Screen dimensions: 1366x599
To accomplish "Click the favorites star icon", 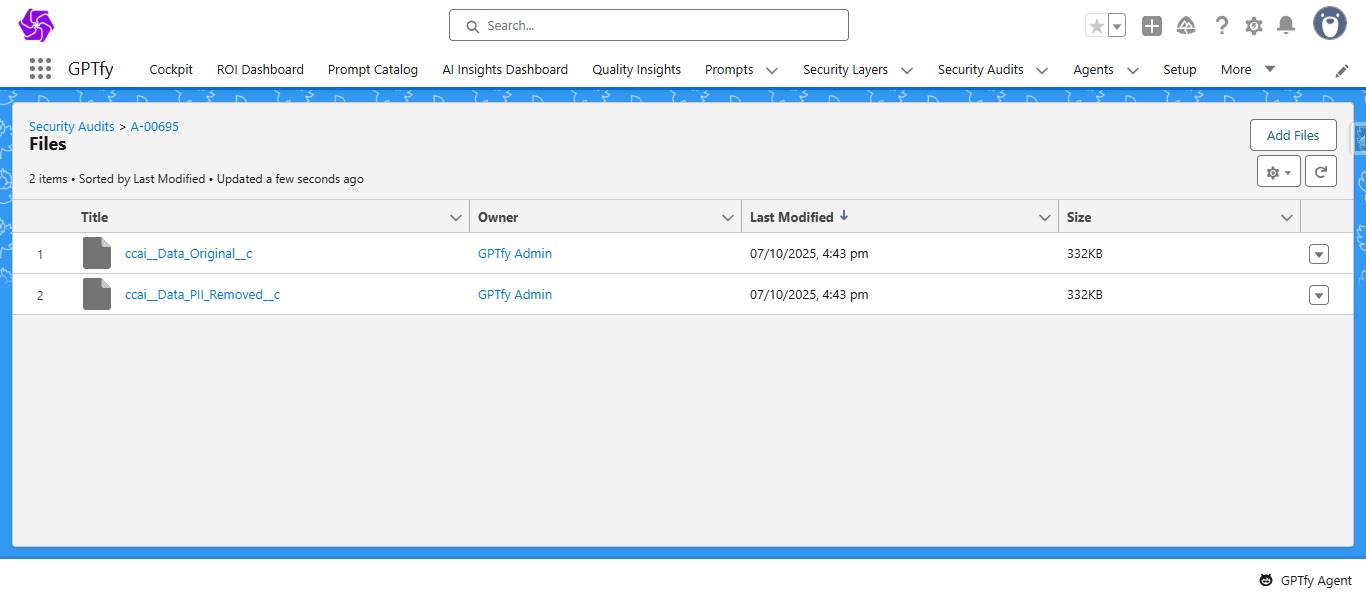I will click(1097, 26).
